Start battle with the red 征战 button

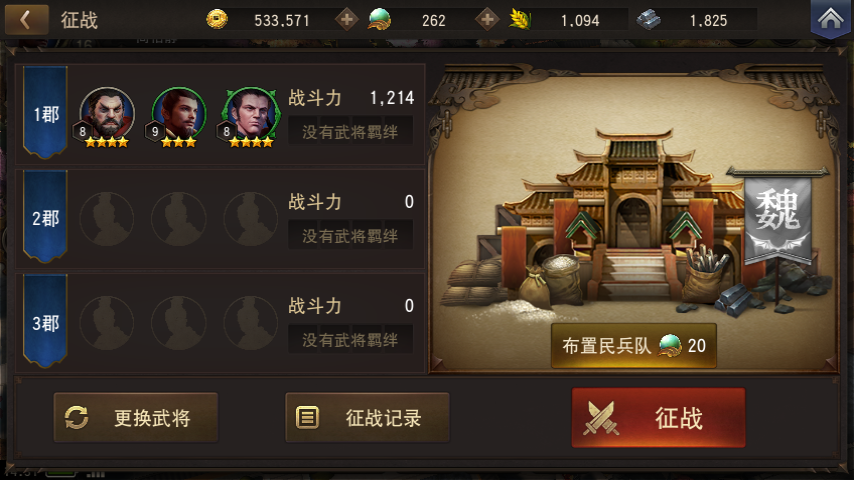pos(658,418)
